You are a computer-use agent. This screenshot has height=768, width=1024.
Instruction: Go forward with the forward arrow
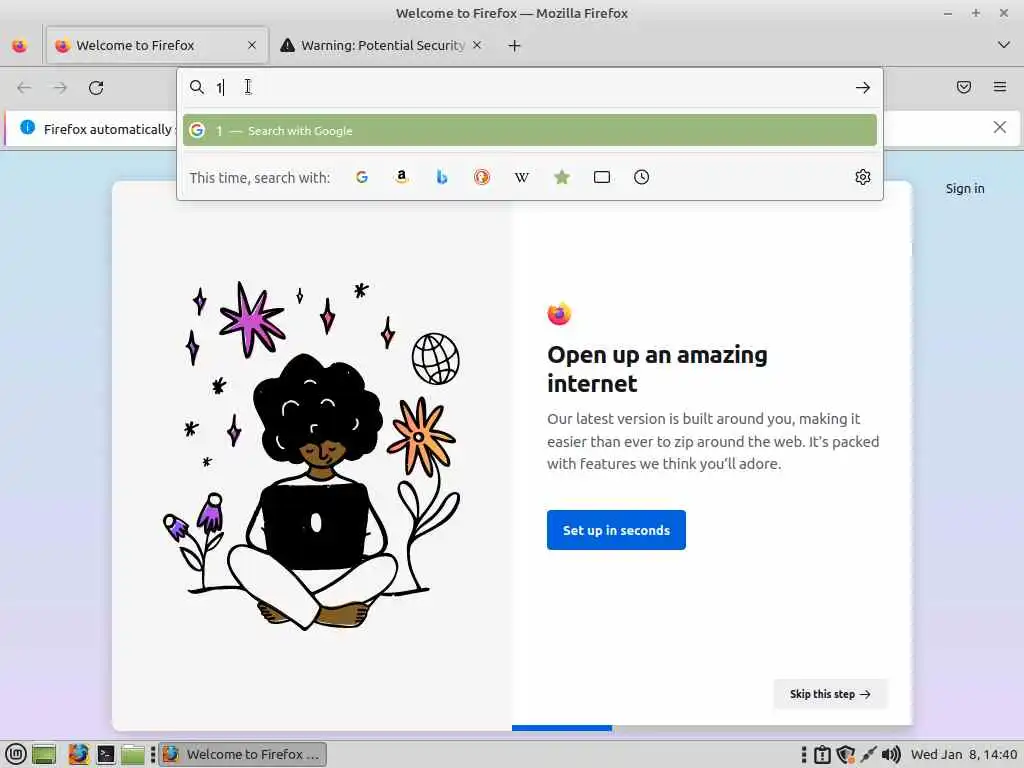(60, 88)
